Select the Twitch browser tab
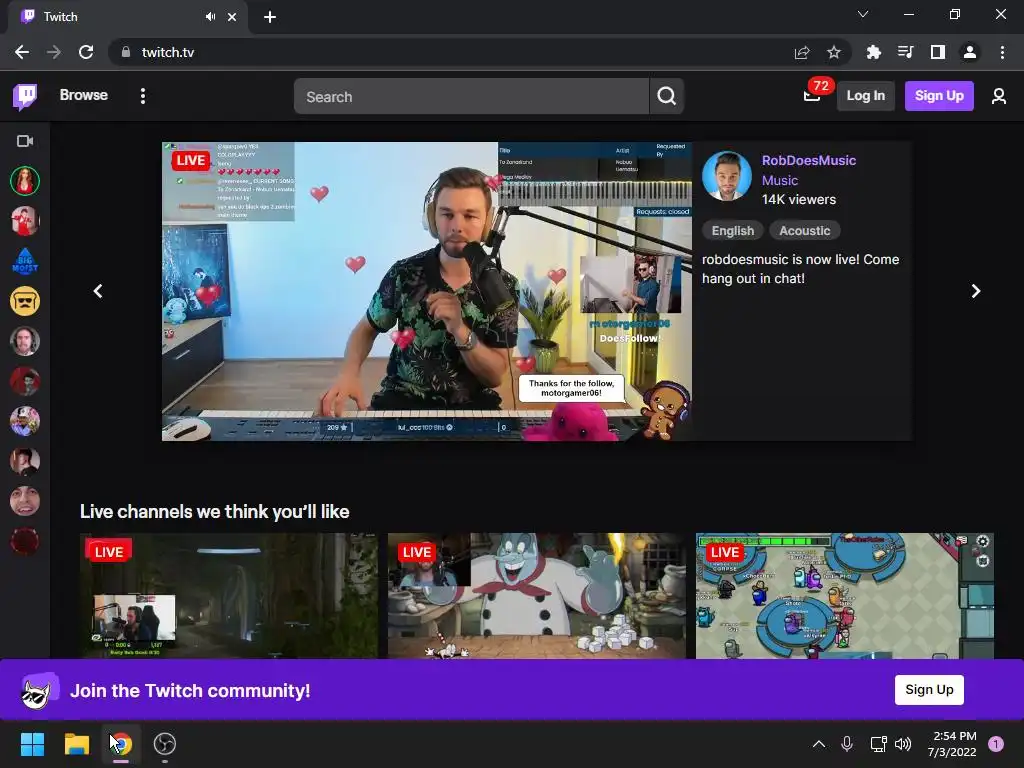The image size is (1024, 768). 127,17
